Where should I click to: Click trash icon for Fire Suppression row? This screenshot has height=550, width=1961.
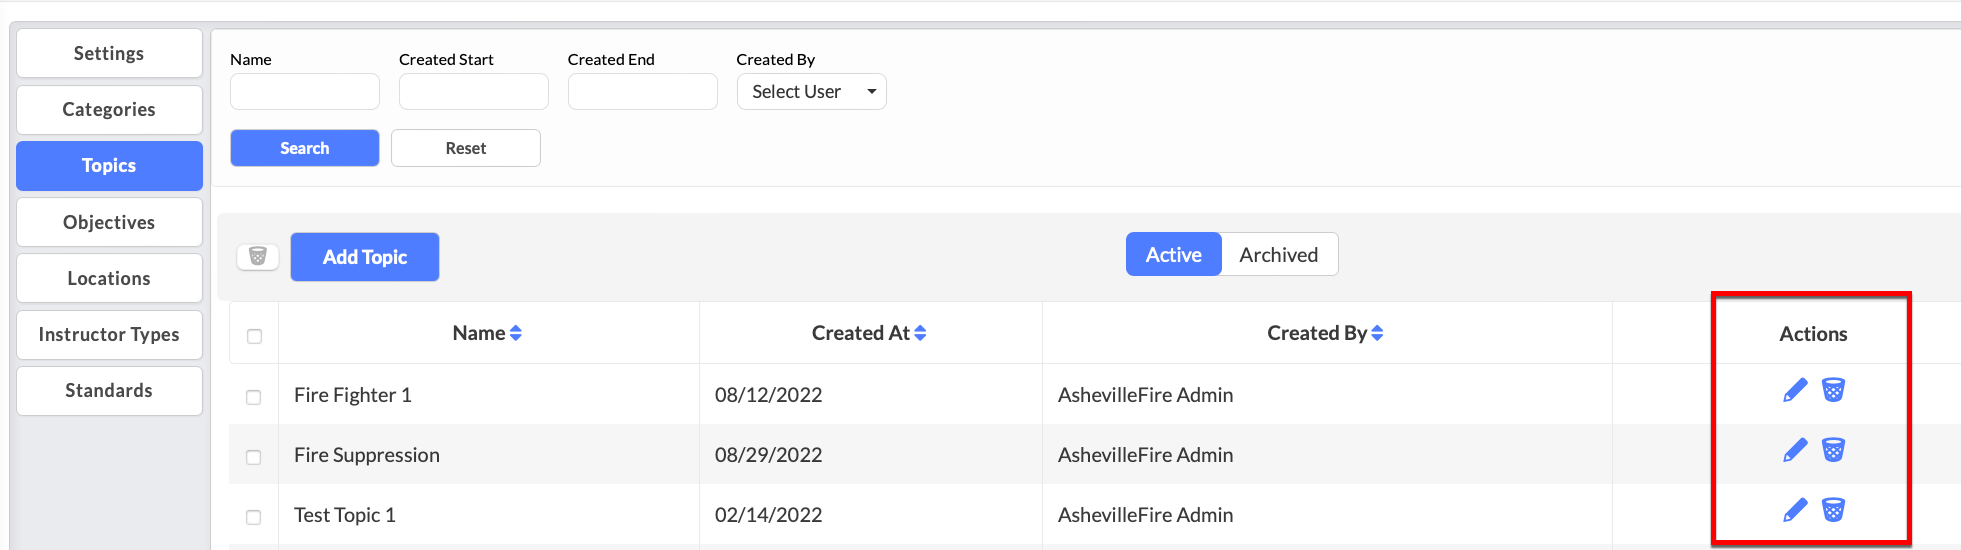pyautogui.click(x=1833, y=450)
